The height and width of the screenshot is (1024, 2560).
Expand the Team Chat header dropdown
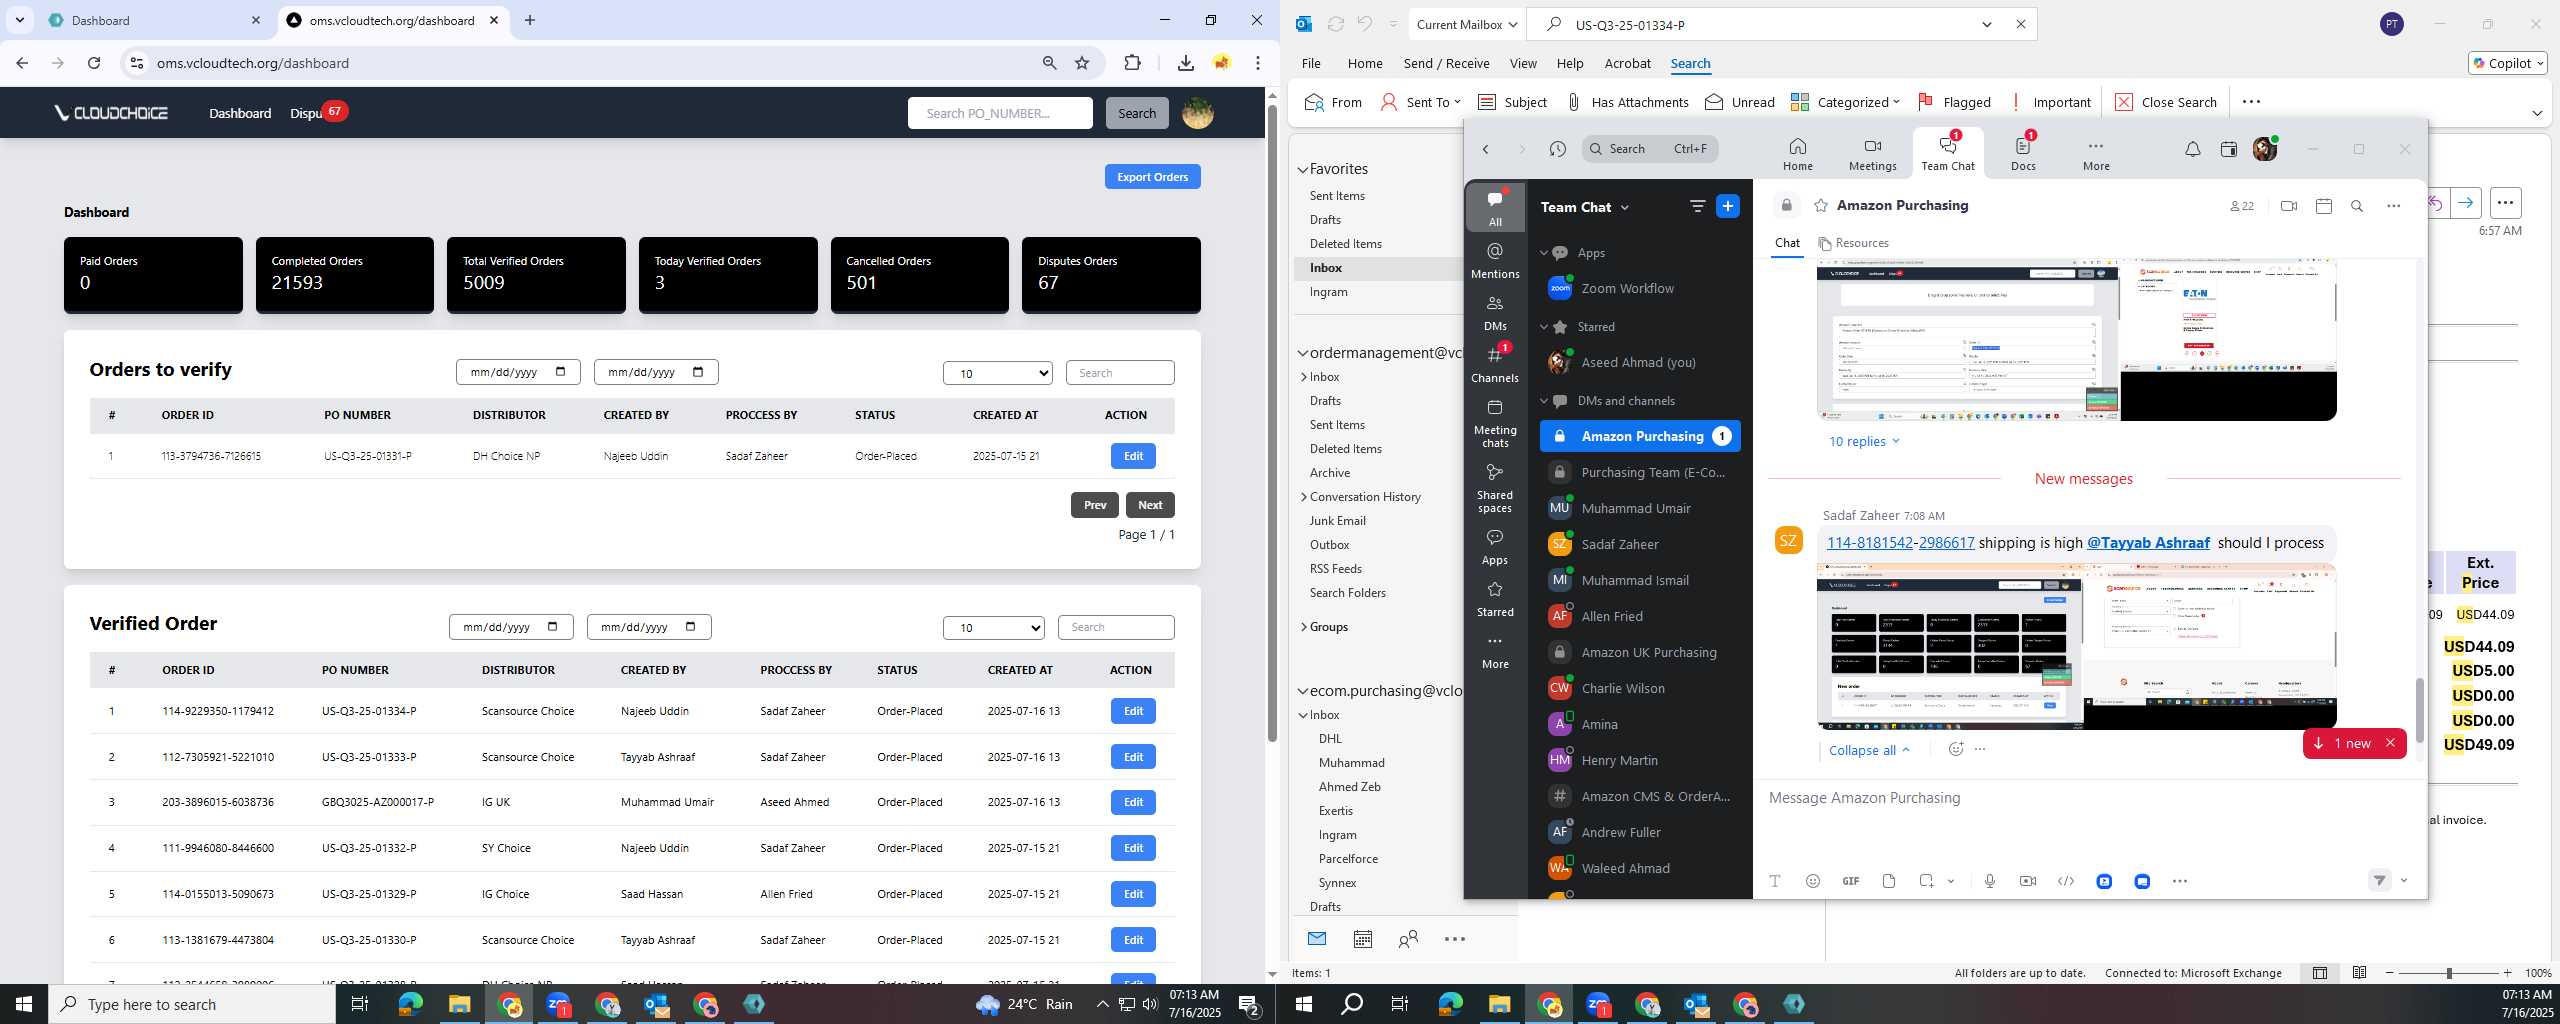click(x=1624, y=207)
